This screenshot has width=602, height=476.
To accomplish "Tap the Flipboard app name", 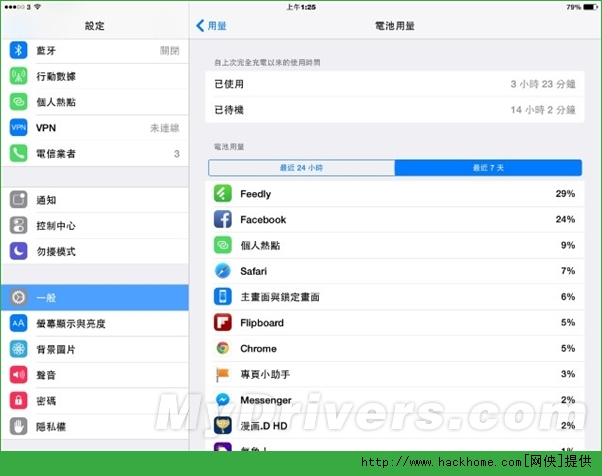I will [262, 323].
